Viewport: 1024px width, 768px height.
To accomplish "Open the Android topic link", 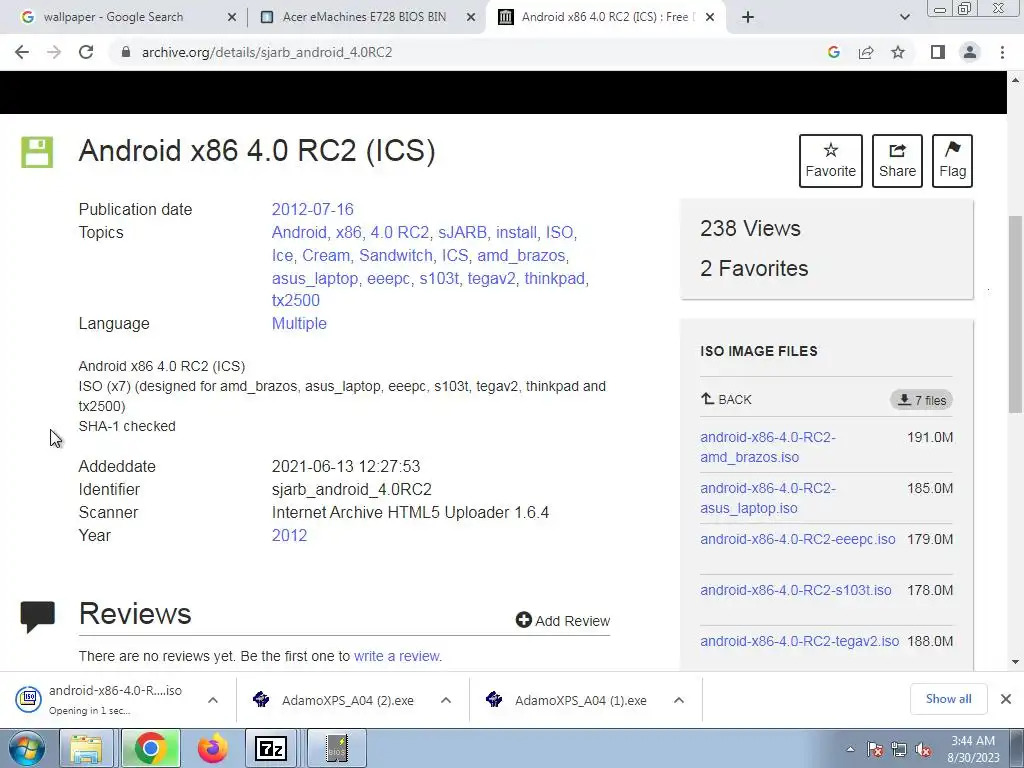I will point(299,232).
